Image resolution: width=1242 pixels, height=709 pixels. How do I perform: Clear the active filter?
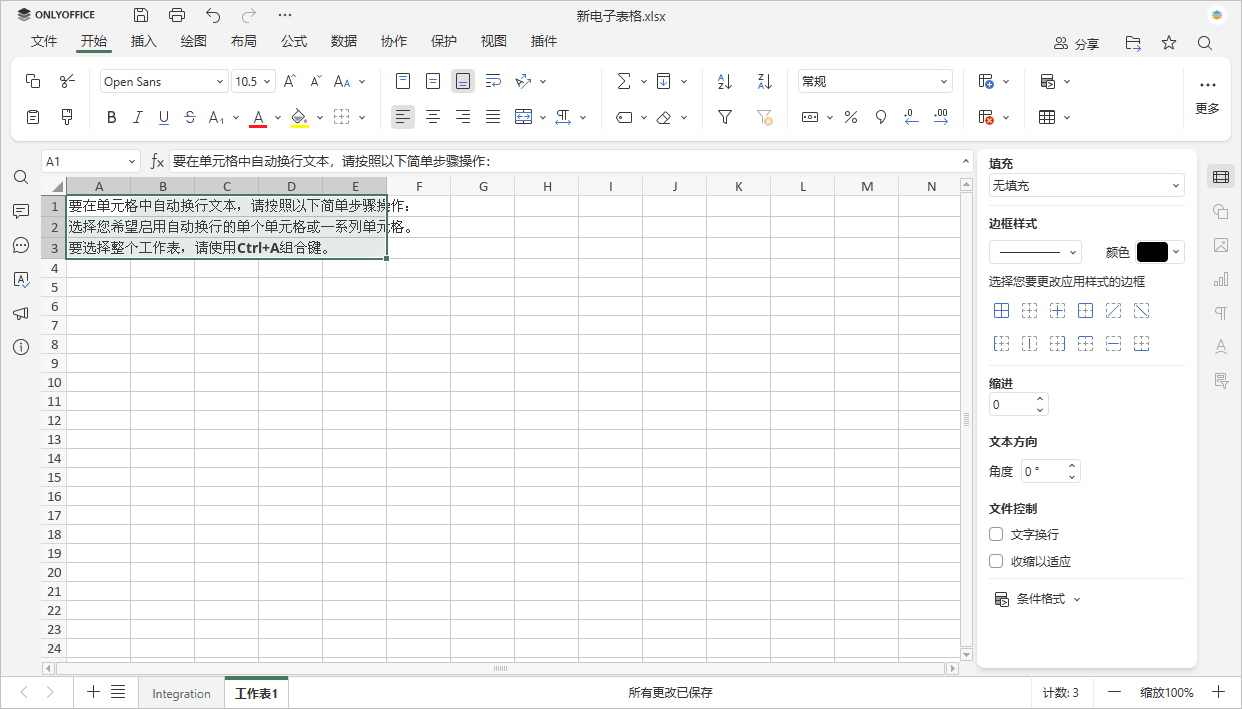coord(764,117)
